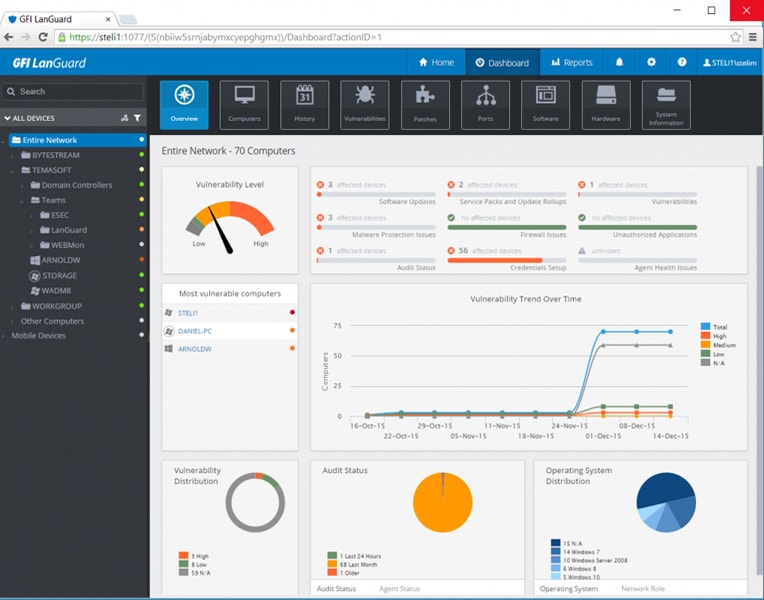
Task: Click the Search devices field
Action: coord(73,92)
